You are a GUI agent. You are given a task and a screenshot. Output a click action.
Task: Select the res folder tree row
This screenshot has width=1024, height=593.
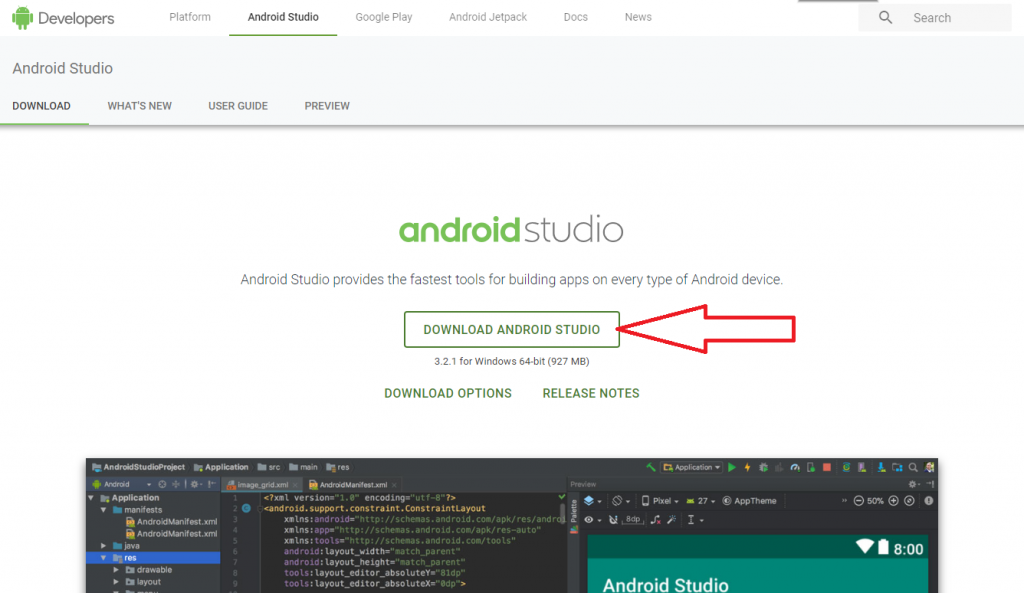tap(153, 558)
